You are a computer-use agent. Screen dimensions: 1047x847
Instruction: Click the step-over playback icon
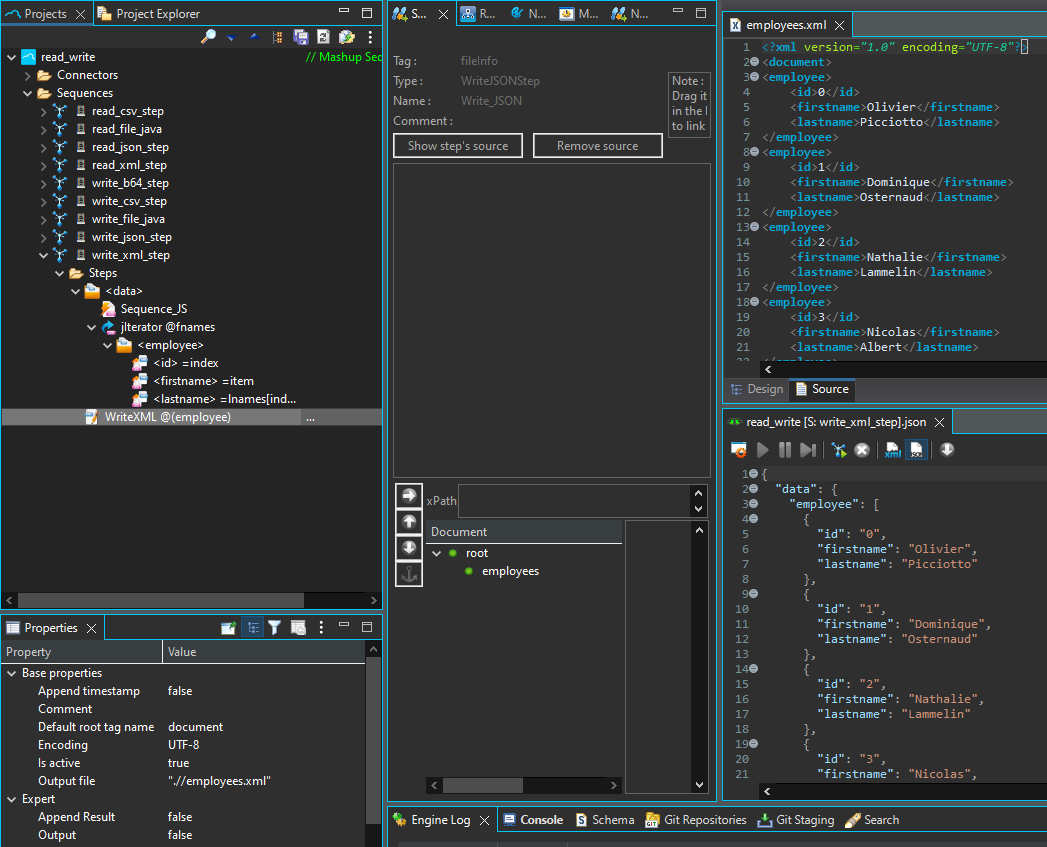pyautogui.click(x=807, y=450)
